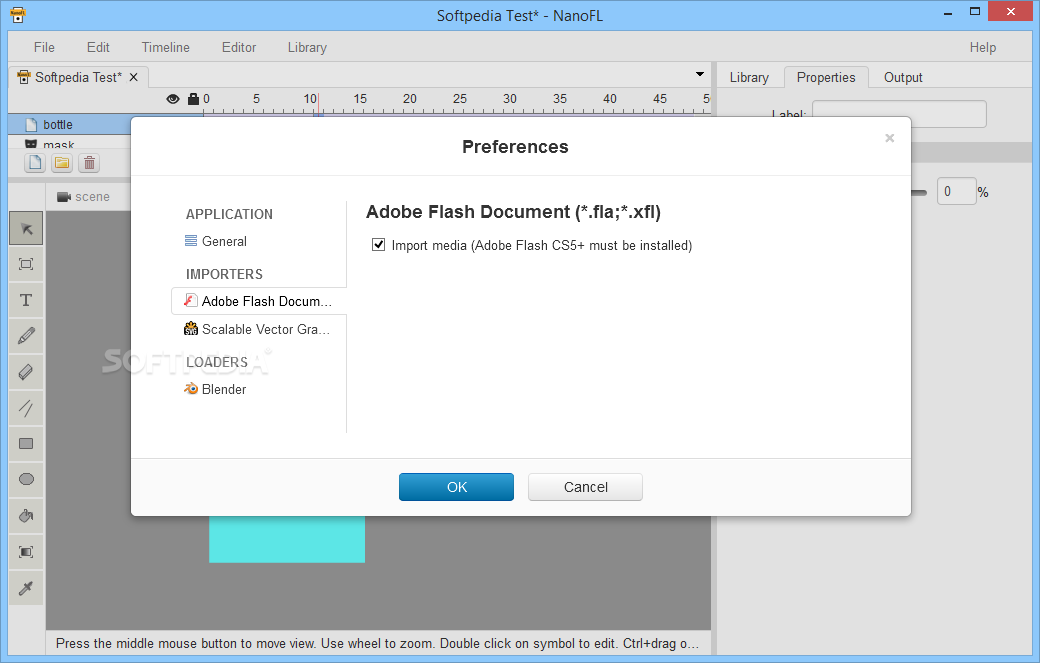Click the new folder layer icon
The height and width of the screenshot is (663, 1040).
click(x=62, y=162)
